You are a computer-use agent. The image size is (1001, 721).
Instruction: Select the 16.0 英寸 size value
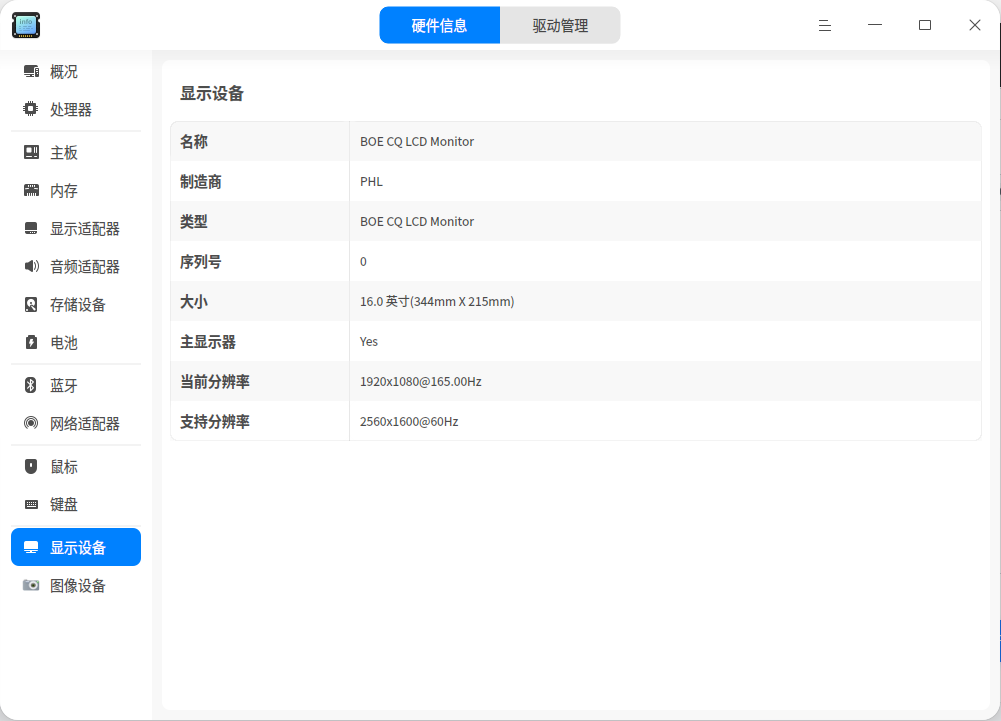tap(437, 301)
